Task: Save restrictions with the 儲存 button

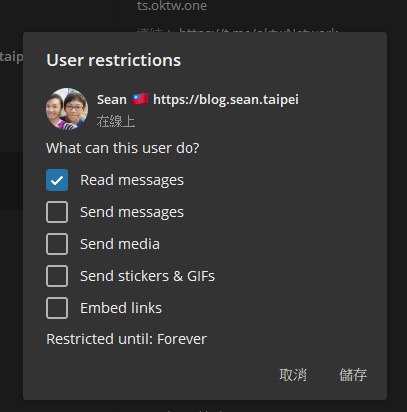Action: coord(353,375)
